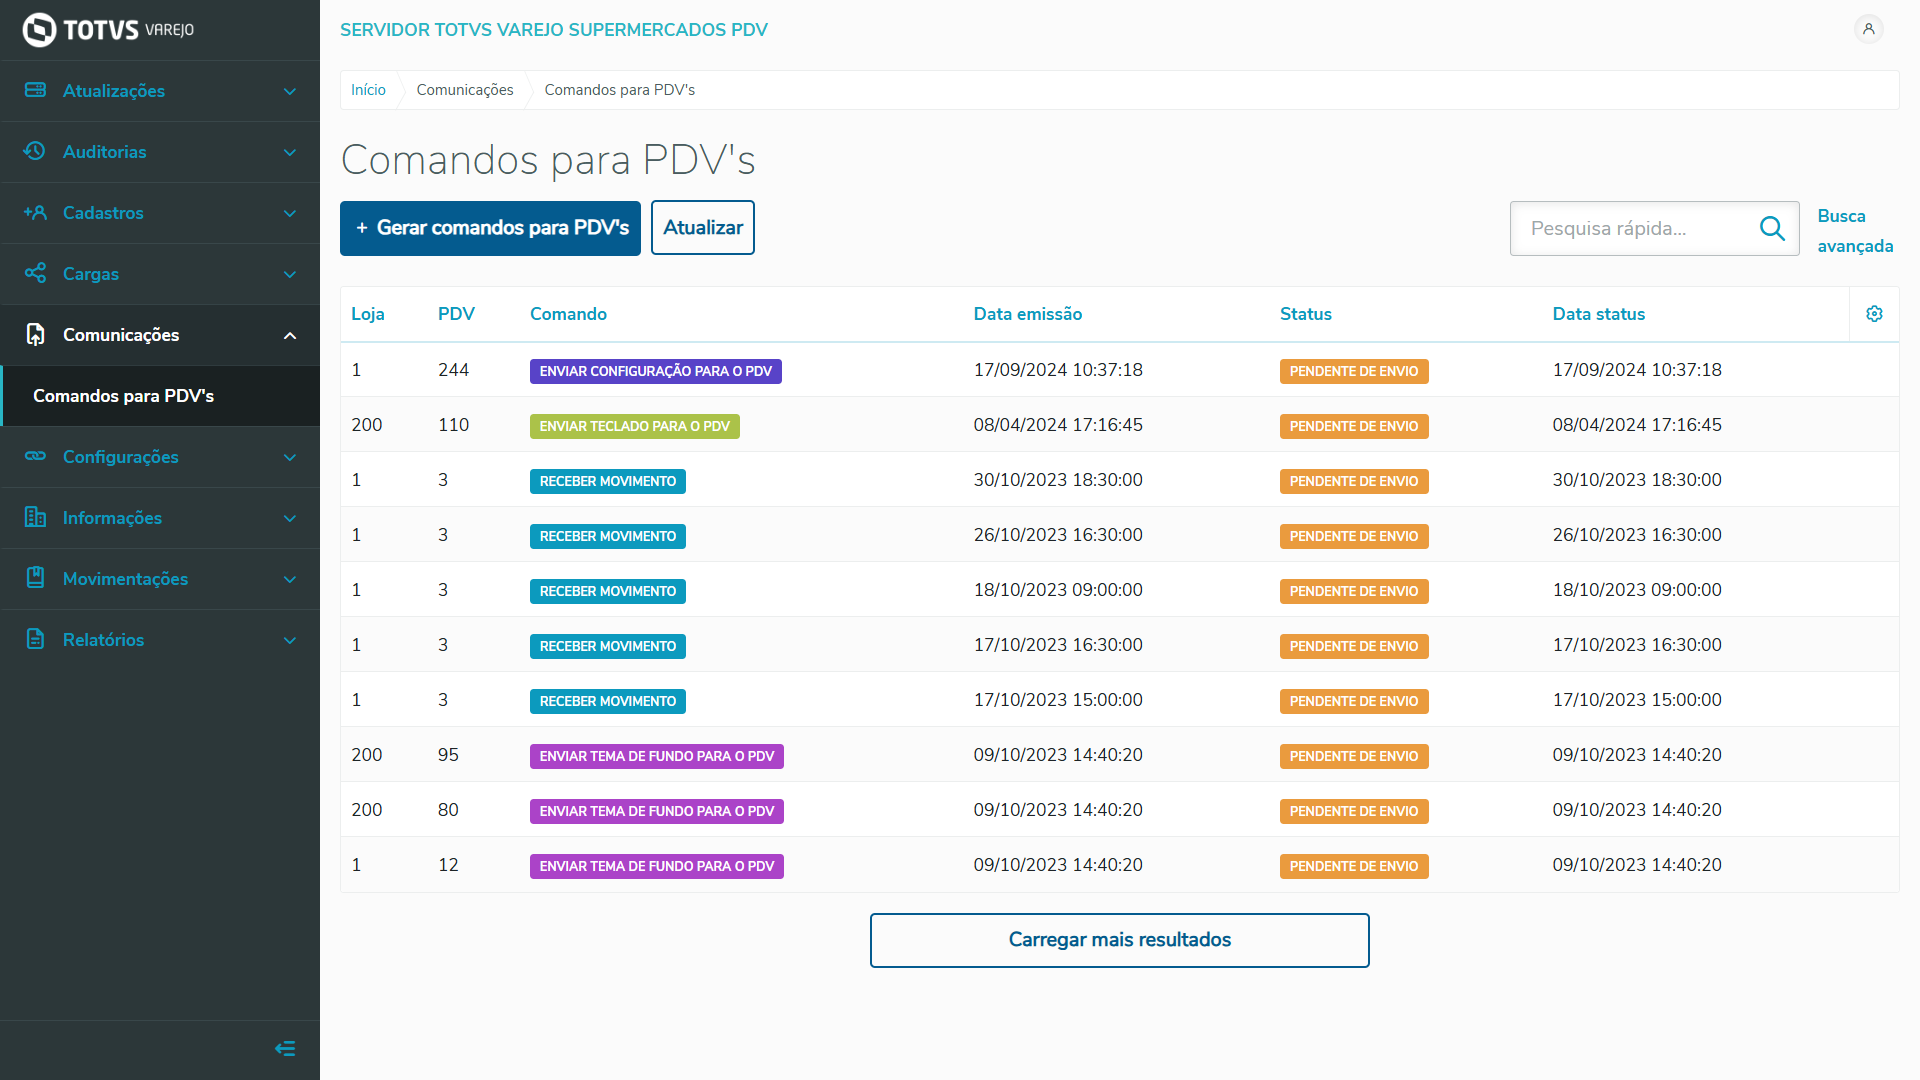
Task: Open table column settings gear
Action: coord(1874,314)
